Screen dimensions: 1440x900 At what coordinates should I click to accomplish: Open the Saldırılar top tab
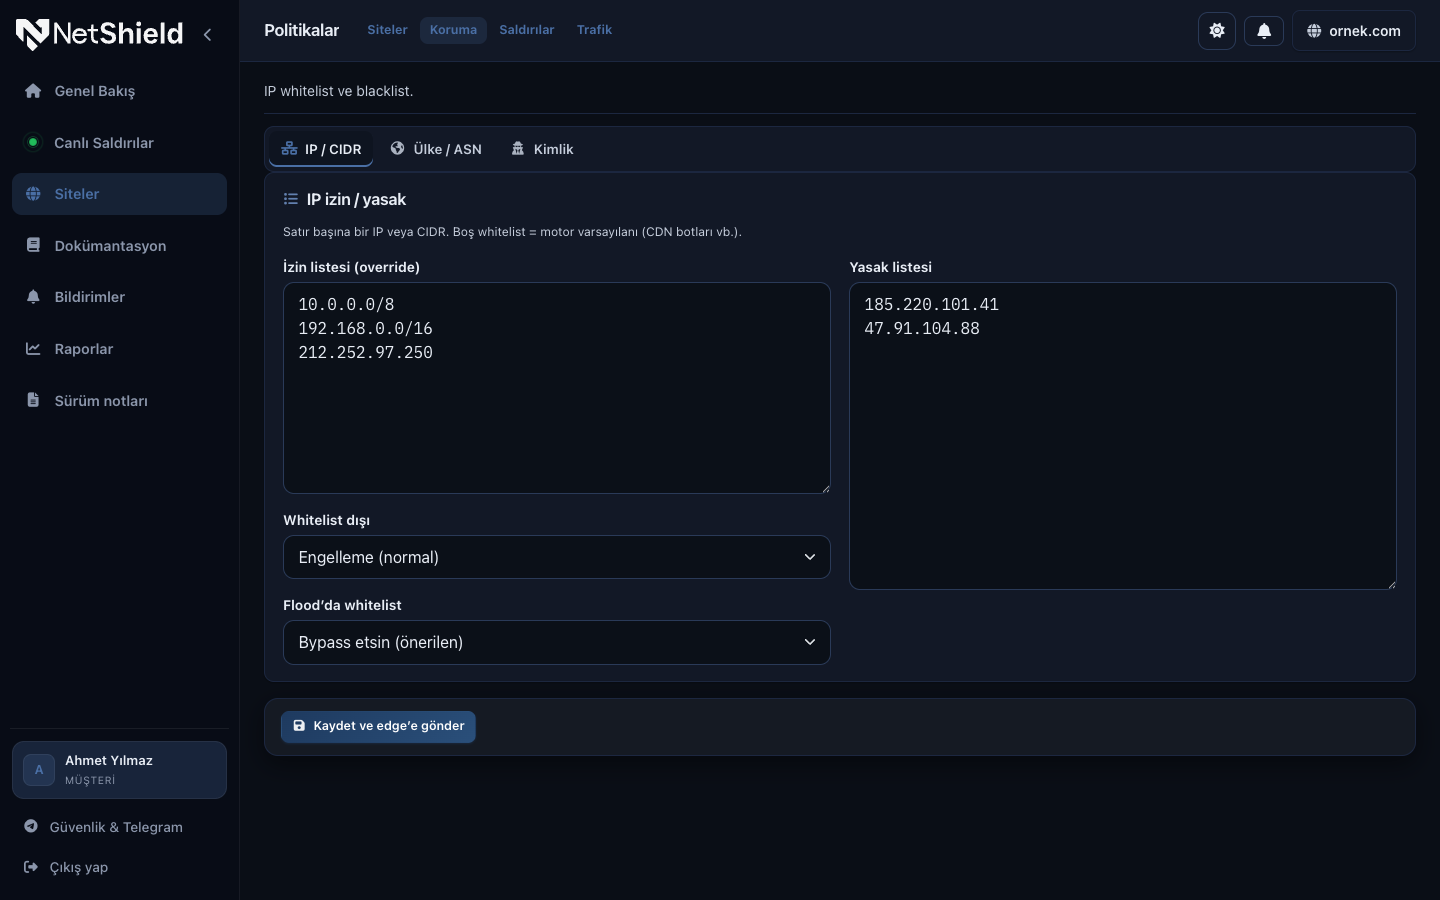coord(527,30)
